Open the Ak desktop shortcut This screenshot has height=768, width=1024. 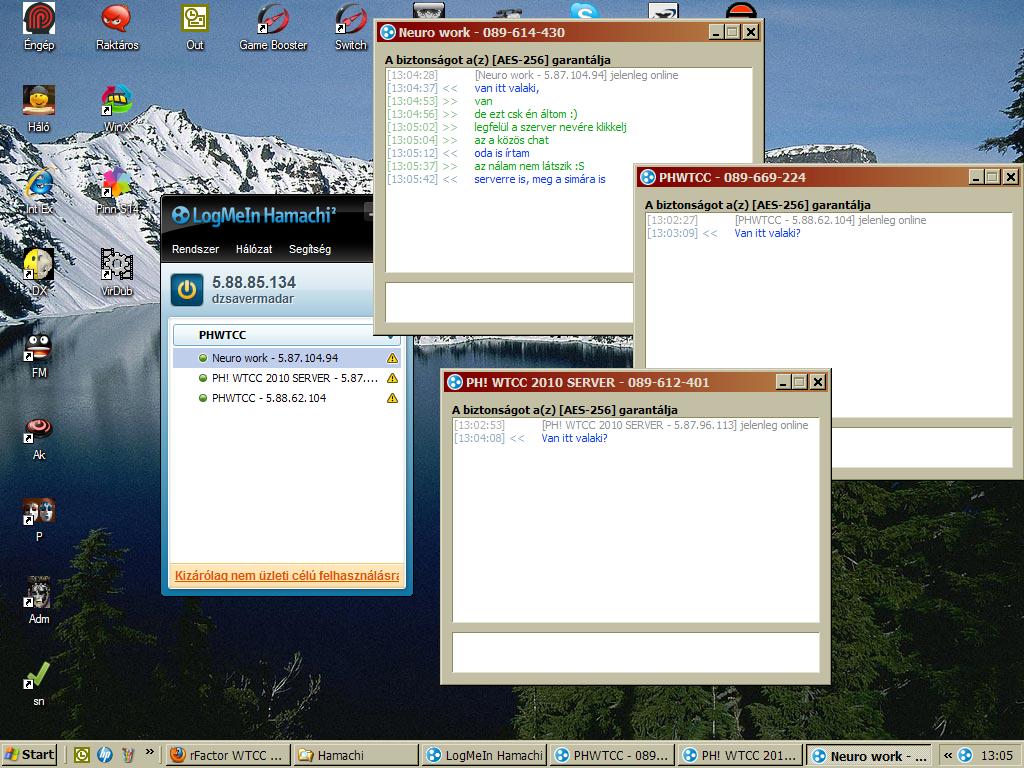pos(39,438)
